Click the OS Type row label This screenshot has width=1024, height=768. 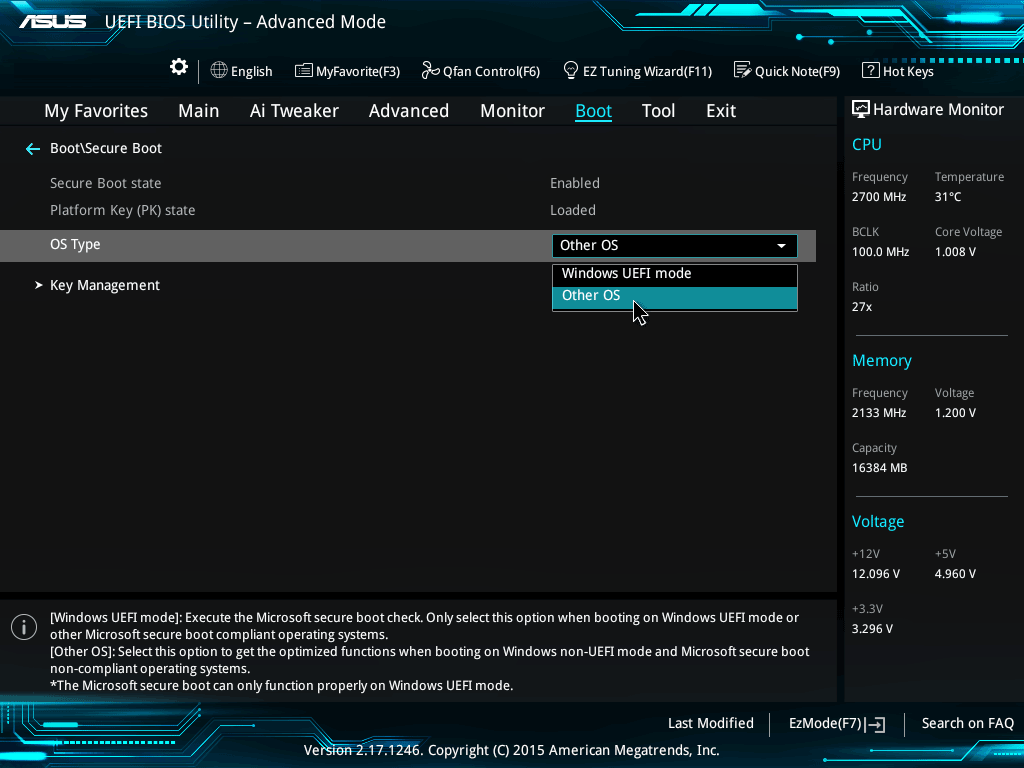coord(75,244)
